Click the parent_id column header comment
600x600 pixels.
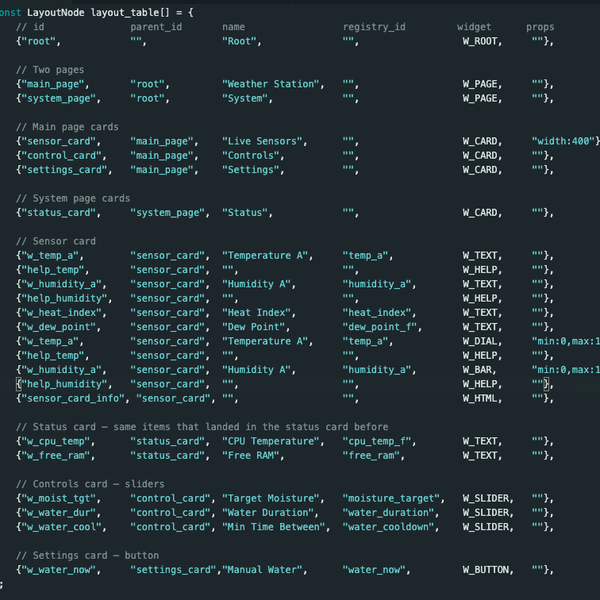156,27
